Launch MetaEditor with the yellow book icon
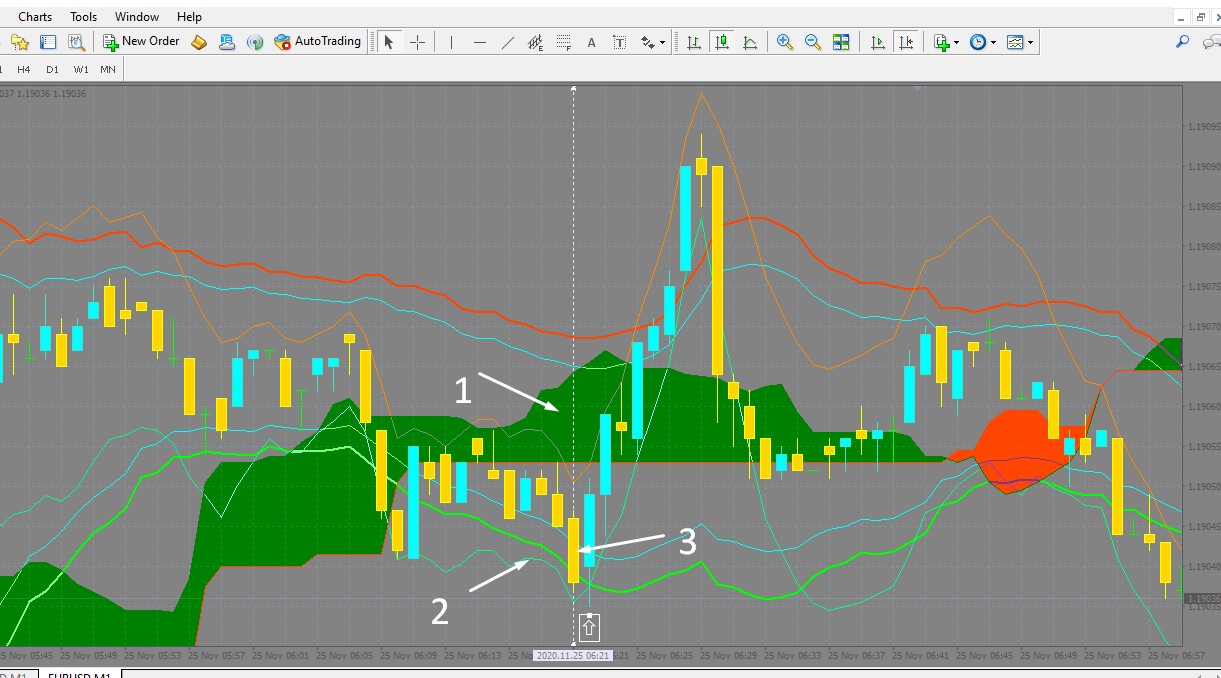Screen dimensions: 1221x678 pyautogui.click(x=199, y=42)
